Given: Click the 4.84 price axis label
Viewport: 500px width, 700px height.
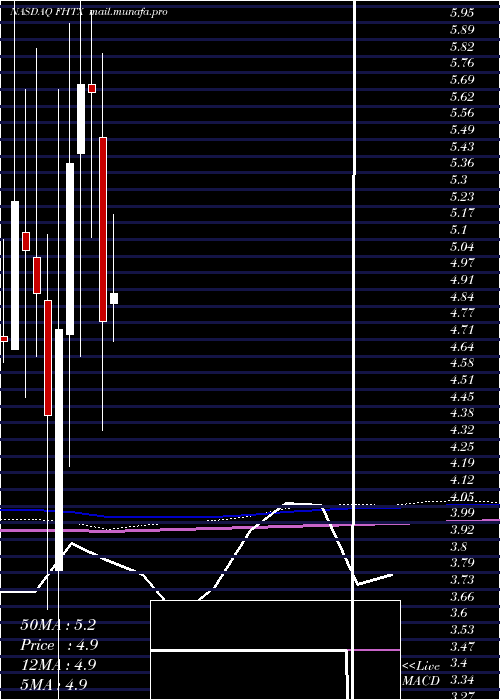Looking at the screenshot, I should (462, 296).
